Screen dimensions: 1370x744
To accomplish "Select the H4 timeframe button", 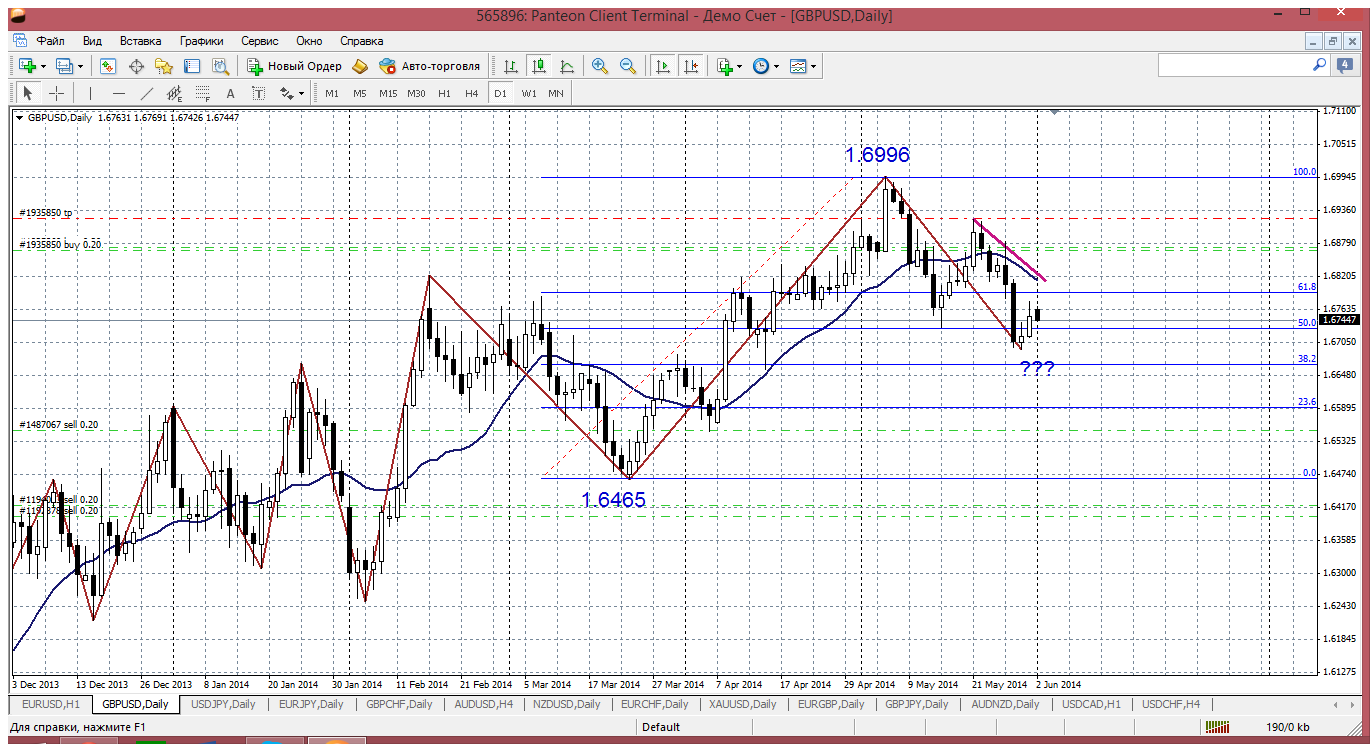I will (x=472, y=93).
